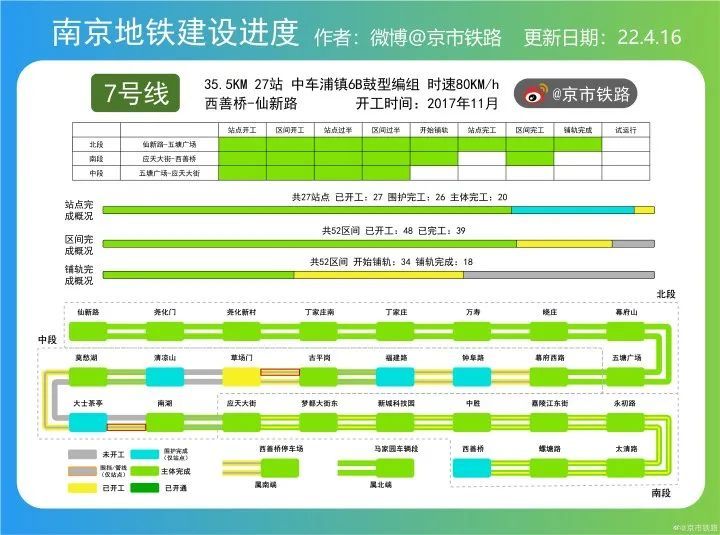Select the 莫愁湖 station block
This screenshot has width=720, height=535.
88,377
